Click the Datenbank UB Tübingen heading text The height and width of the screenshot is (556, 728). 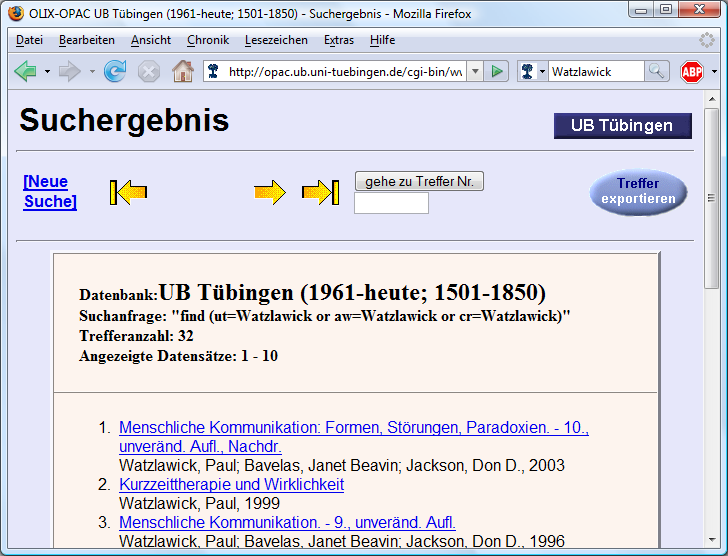[x=312, y=293]
